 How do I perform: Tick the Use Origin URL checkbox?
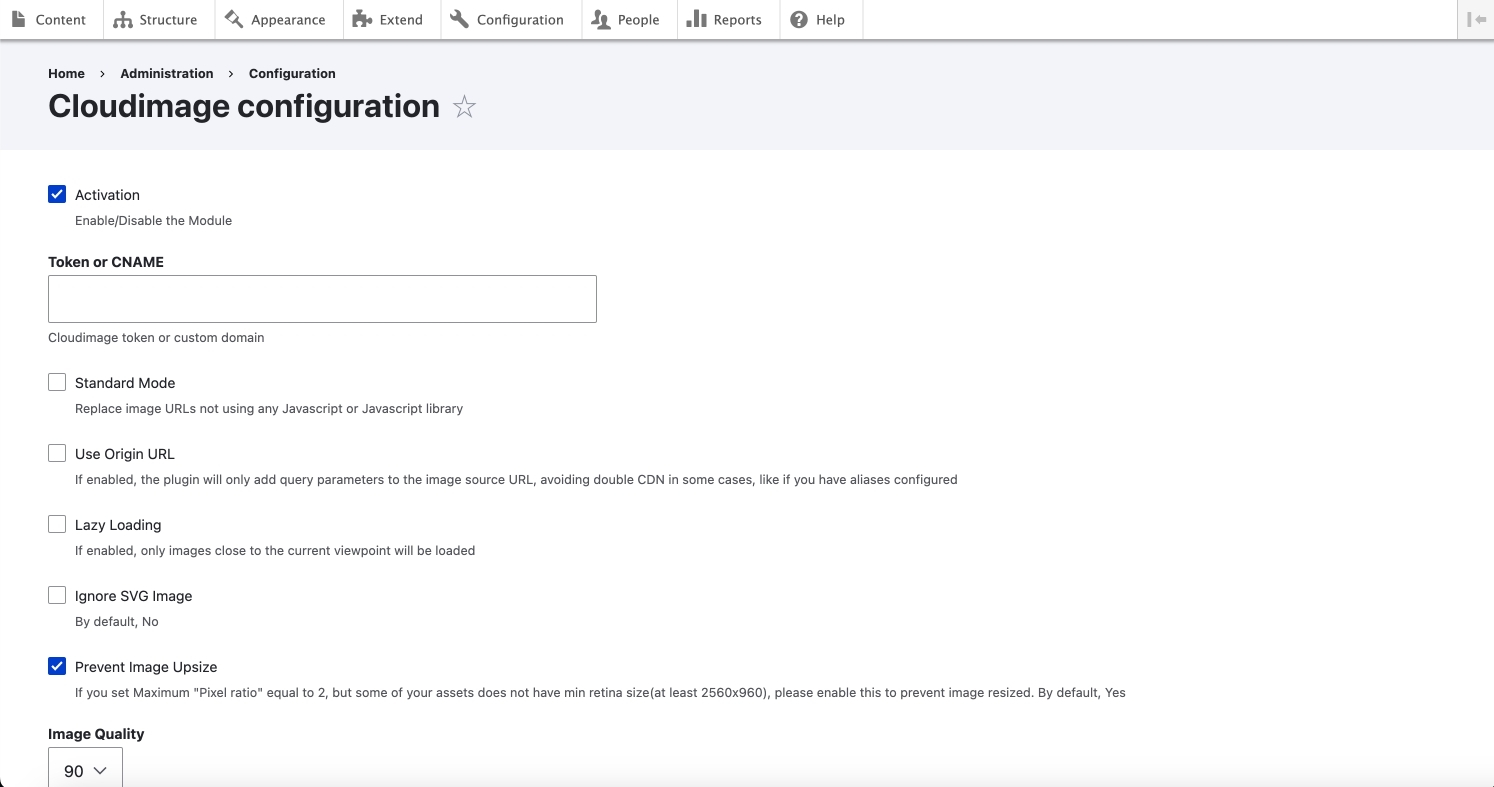tap(57, 453)
